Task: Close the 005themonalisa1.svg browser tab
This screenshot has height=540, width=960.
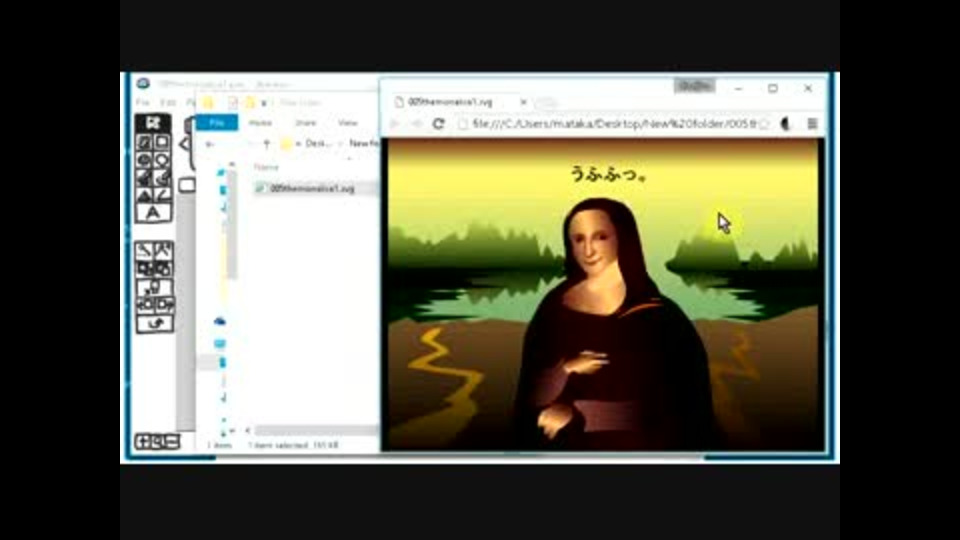Action: coord(523,102)
